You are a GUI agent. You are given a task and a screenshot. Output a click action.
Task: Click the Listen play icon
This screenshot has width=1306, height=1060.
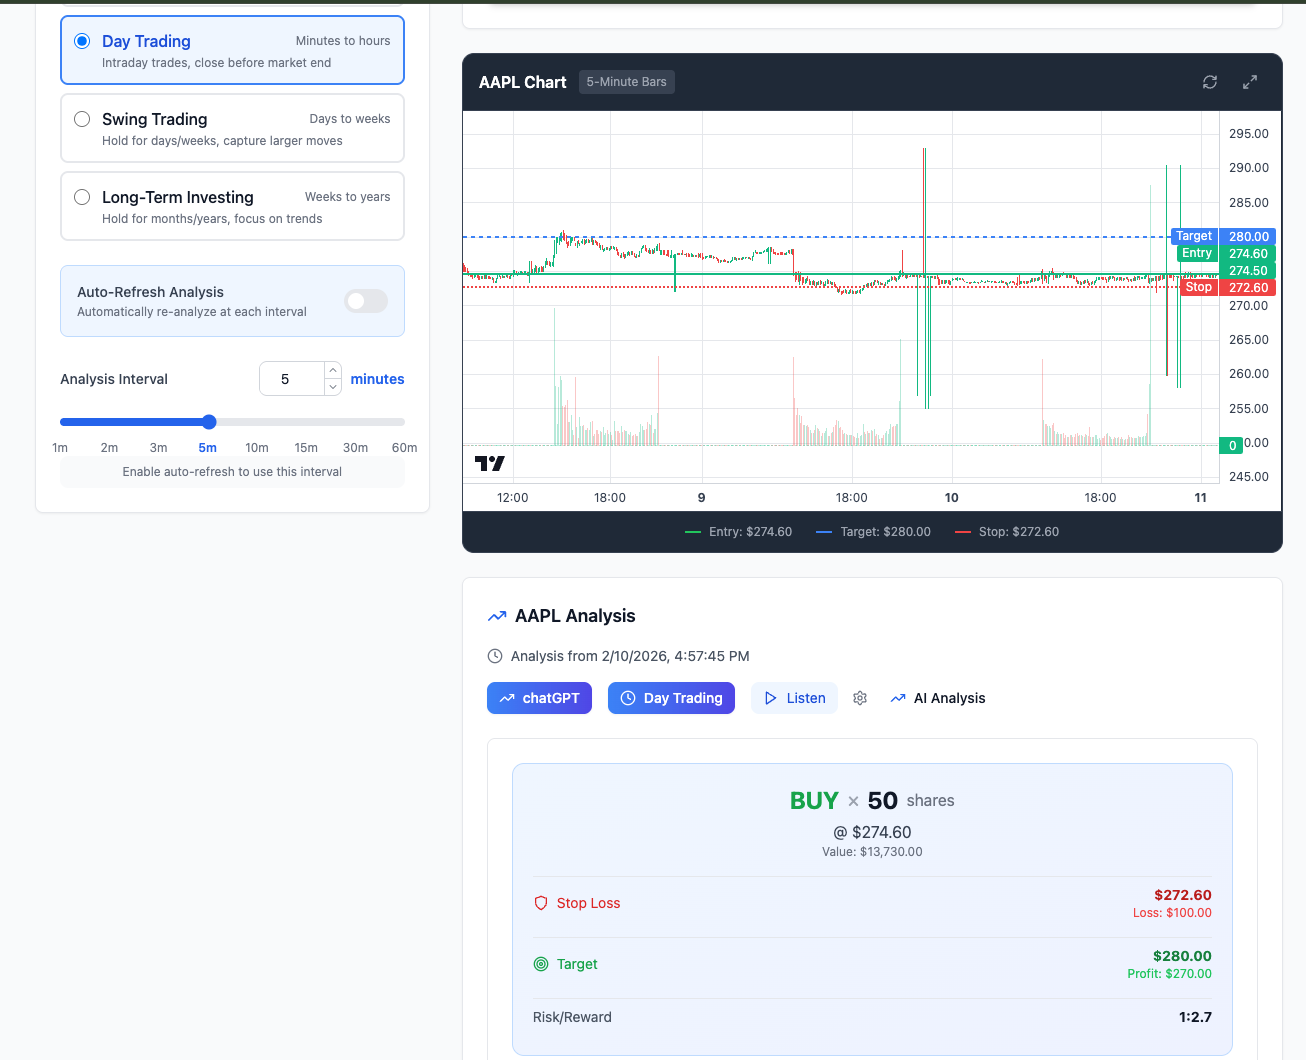772,697
